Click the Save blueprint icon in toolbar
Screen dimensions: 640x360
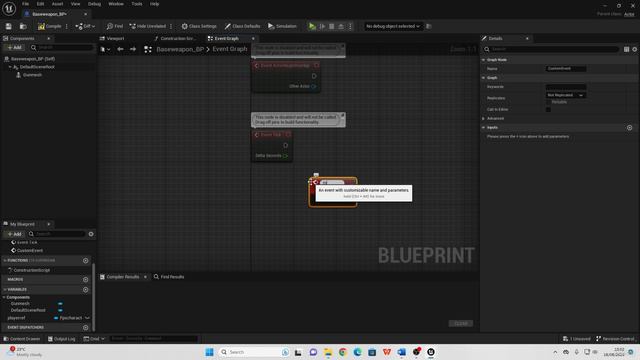[x=9, y=26]
